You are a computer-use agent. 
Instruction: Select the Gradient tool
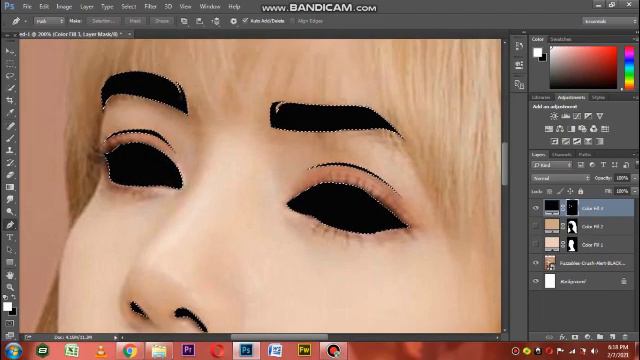(10, 187)
